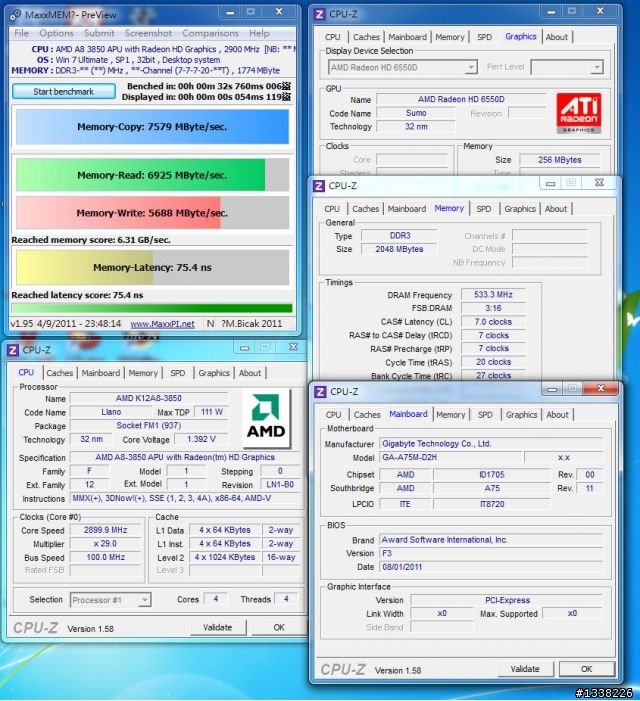640x701 pixels.
Task: Open the Processor #1 selection dropdown
Action: (110, 600)
